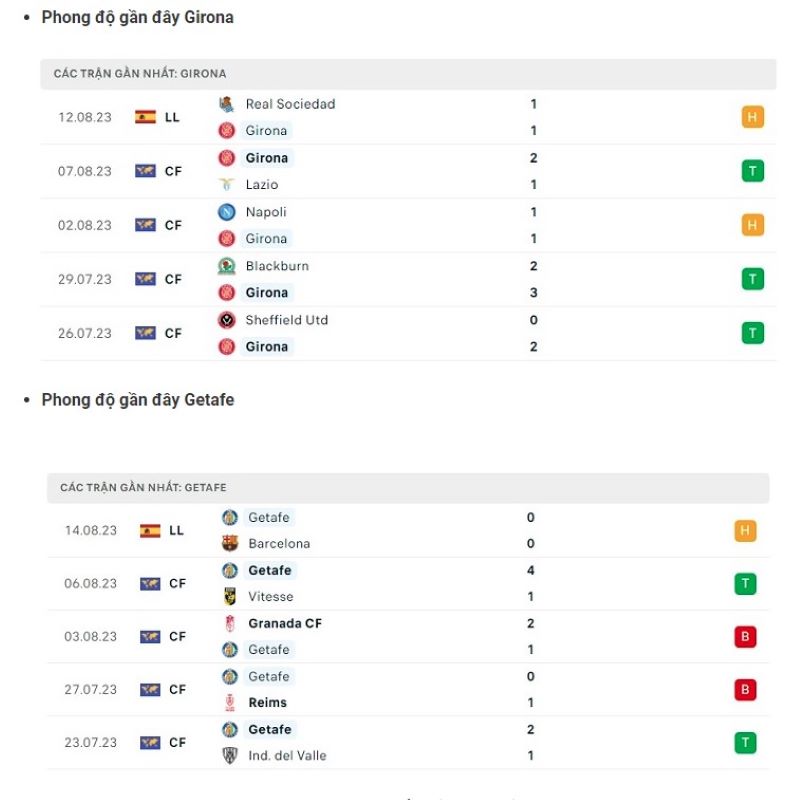Click the Lazio eagle crest icon
The height and width of the screenshot is (800, 800).
point(227,184)
